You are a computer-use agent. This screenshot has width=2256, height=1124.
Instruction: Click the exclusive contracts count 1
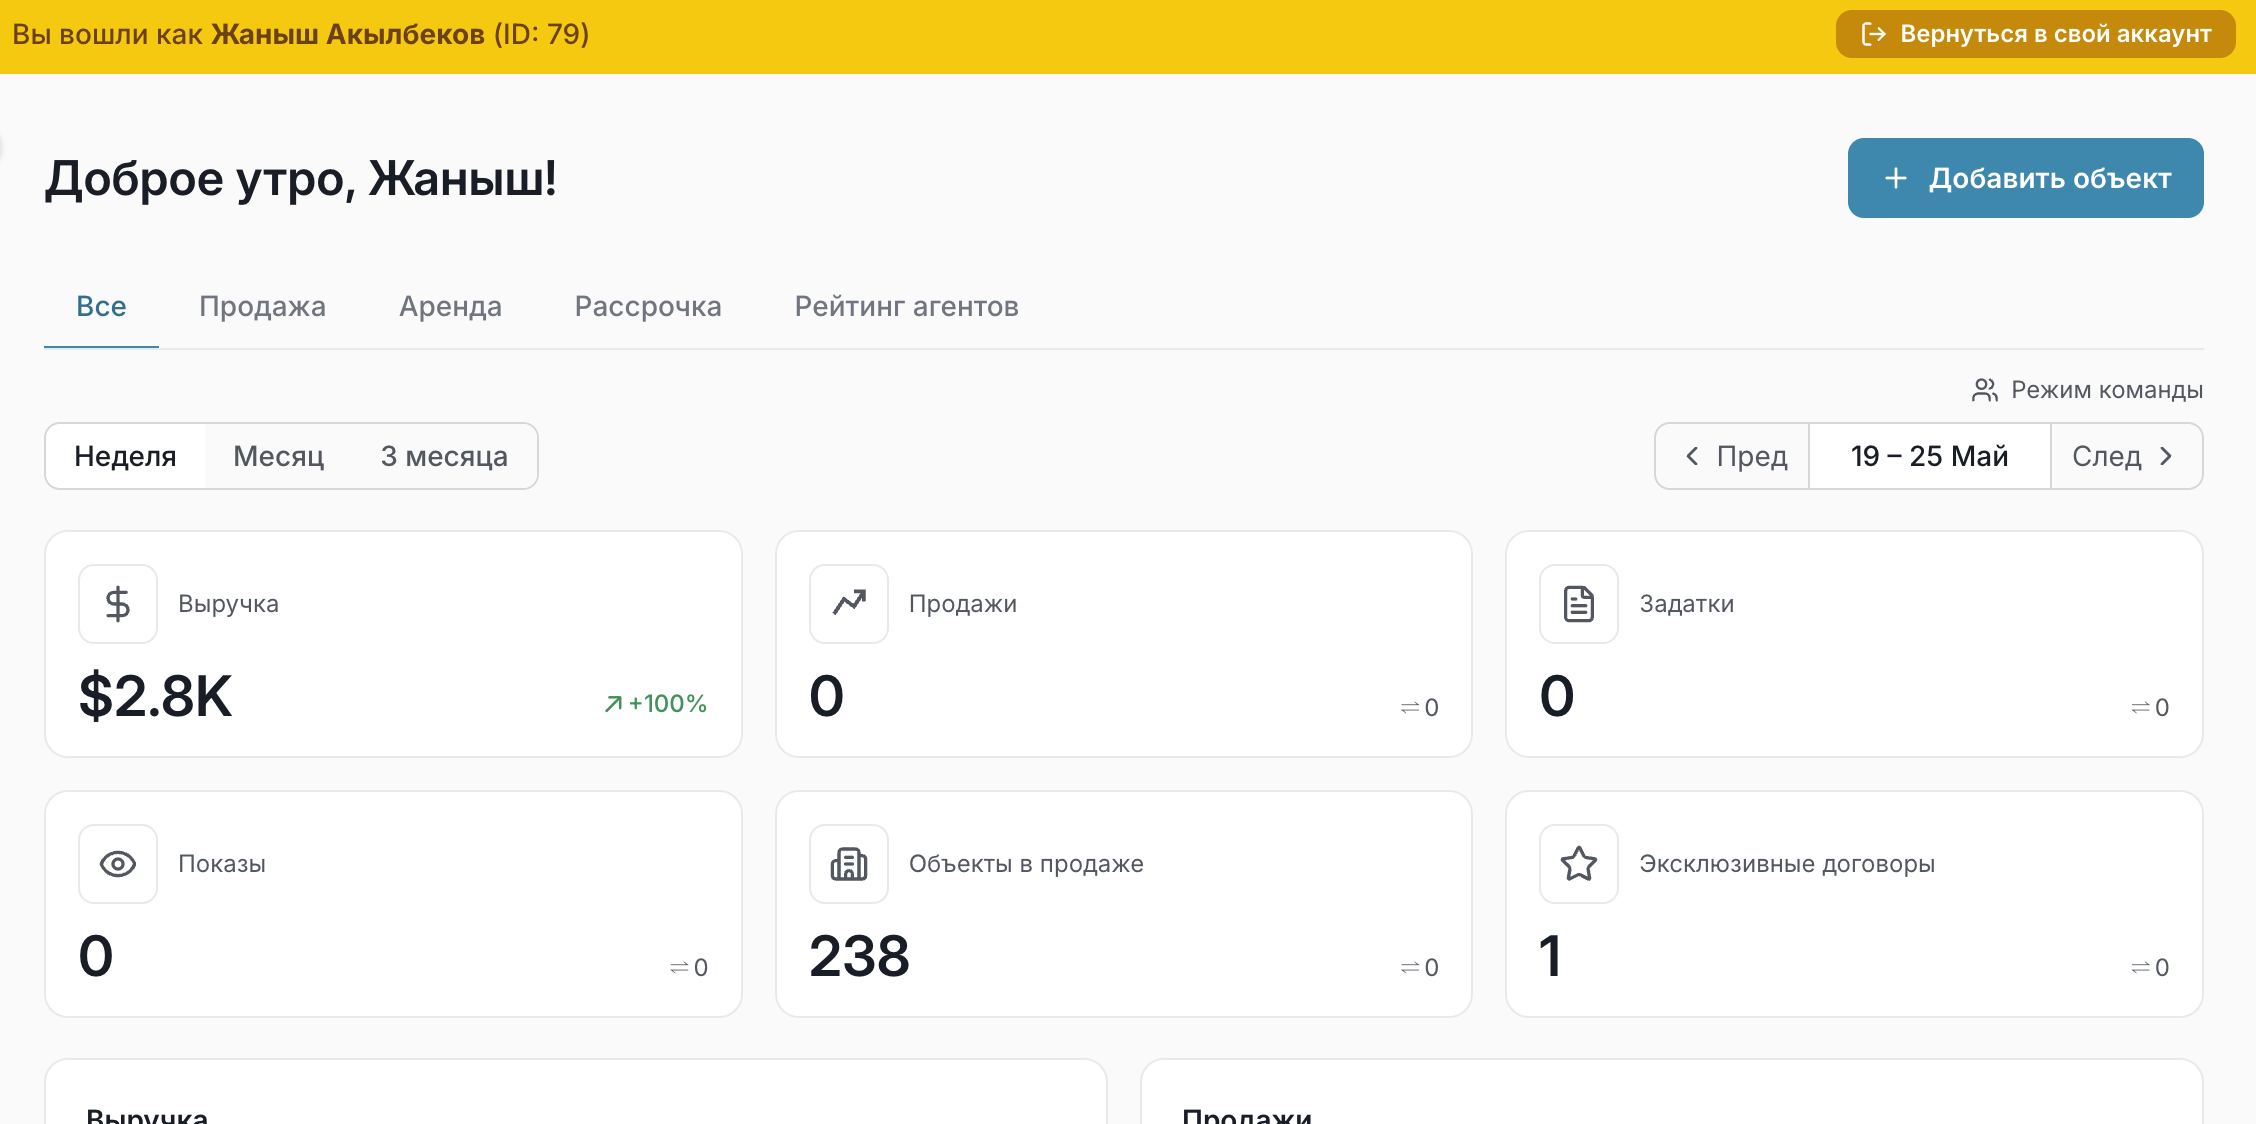1551,956
